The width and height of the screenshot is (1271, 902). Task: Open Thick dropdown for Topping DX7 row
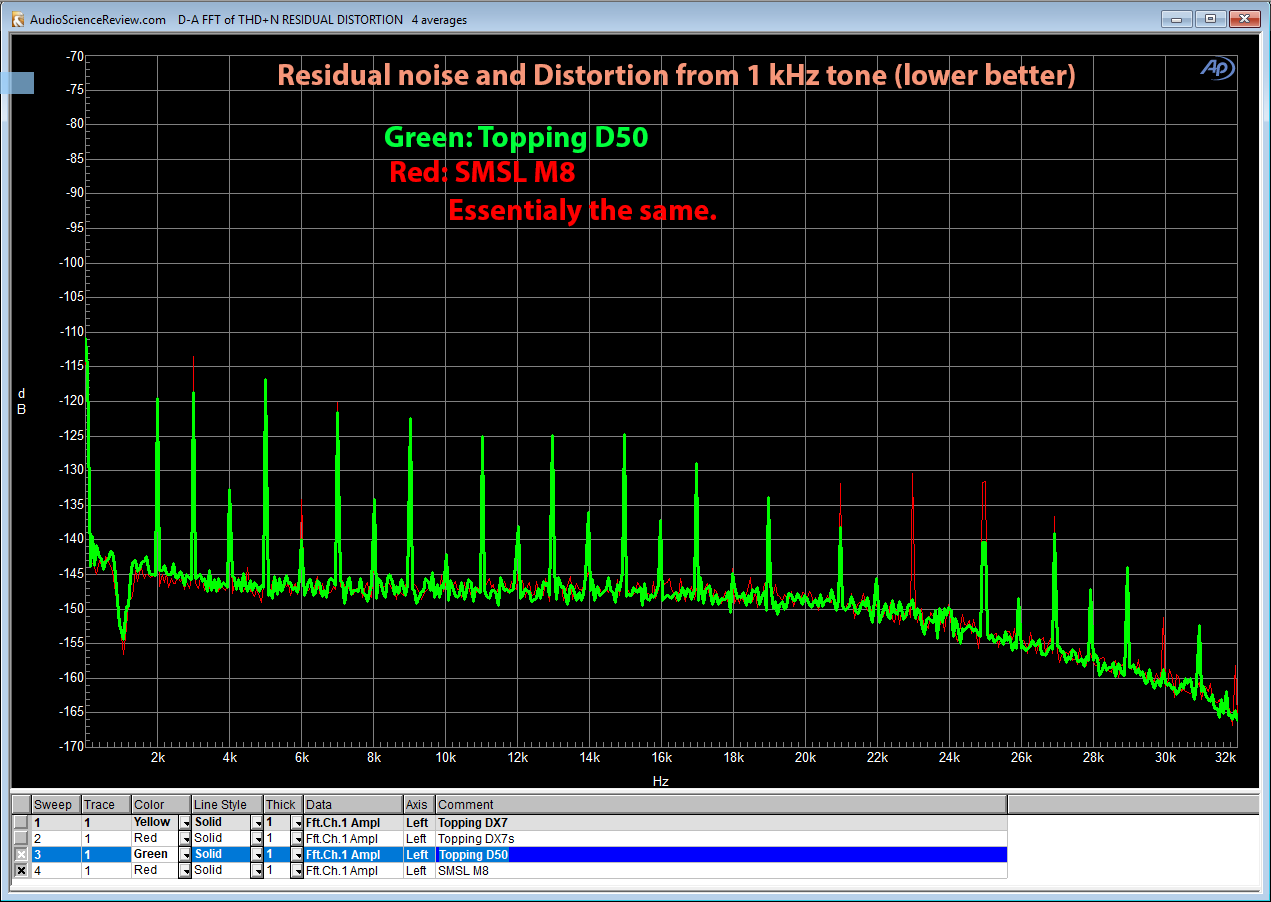pyautogui.click(x=297, y=822)
